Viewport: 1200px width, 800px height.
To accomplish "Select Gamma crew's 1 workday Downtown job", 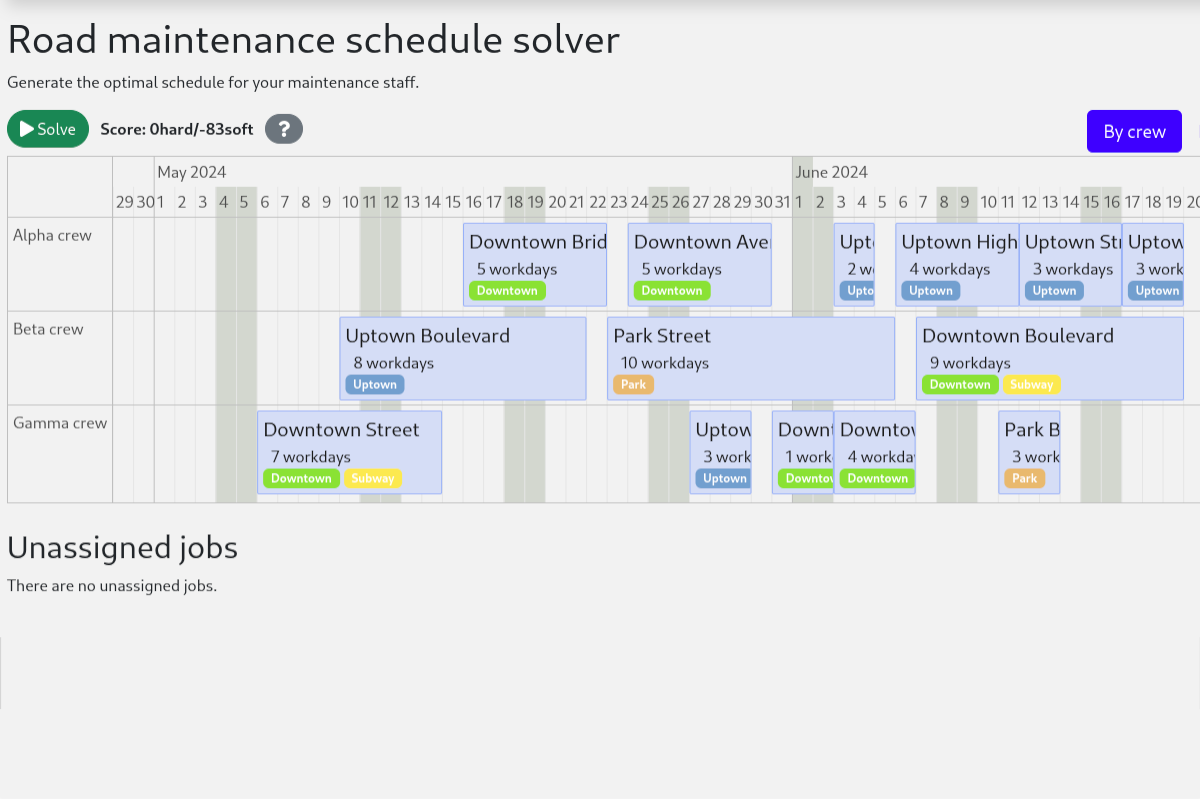I will pos(803,452).
